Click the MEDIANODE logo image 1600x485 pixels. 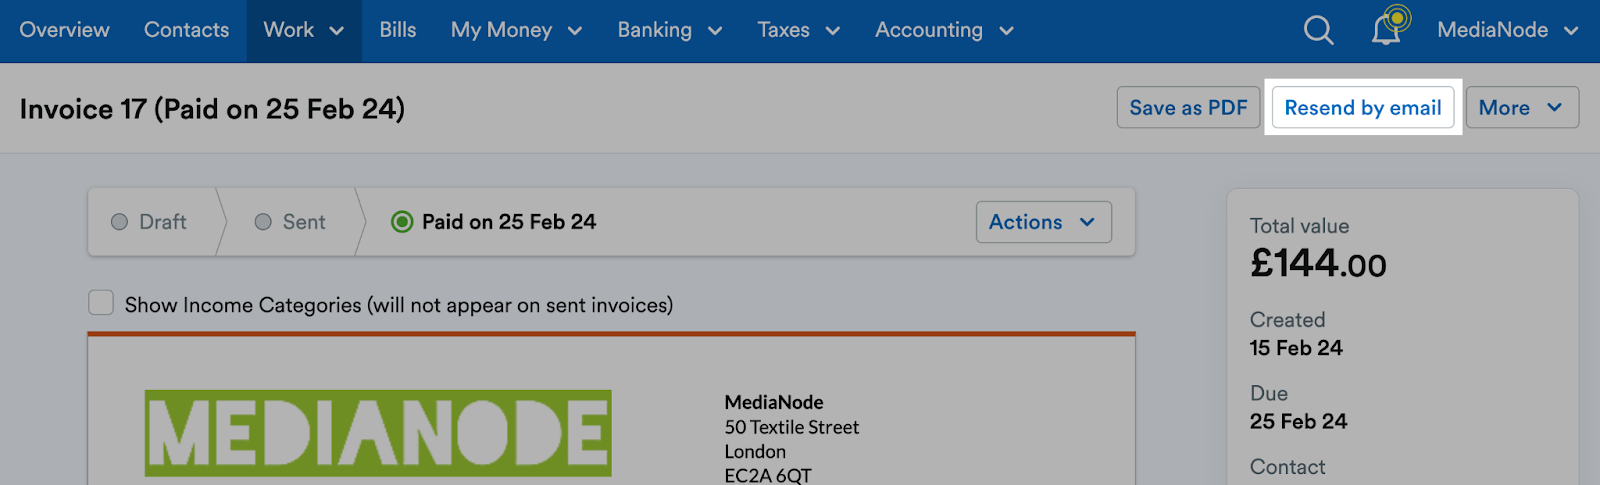pos(378,433)
